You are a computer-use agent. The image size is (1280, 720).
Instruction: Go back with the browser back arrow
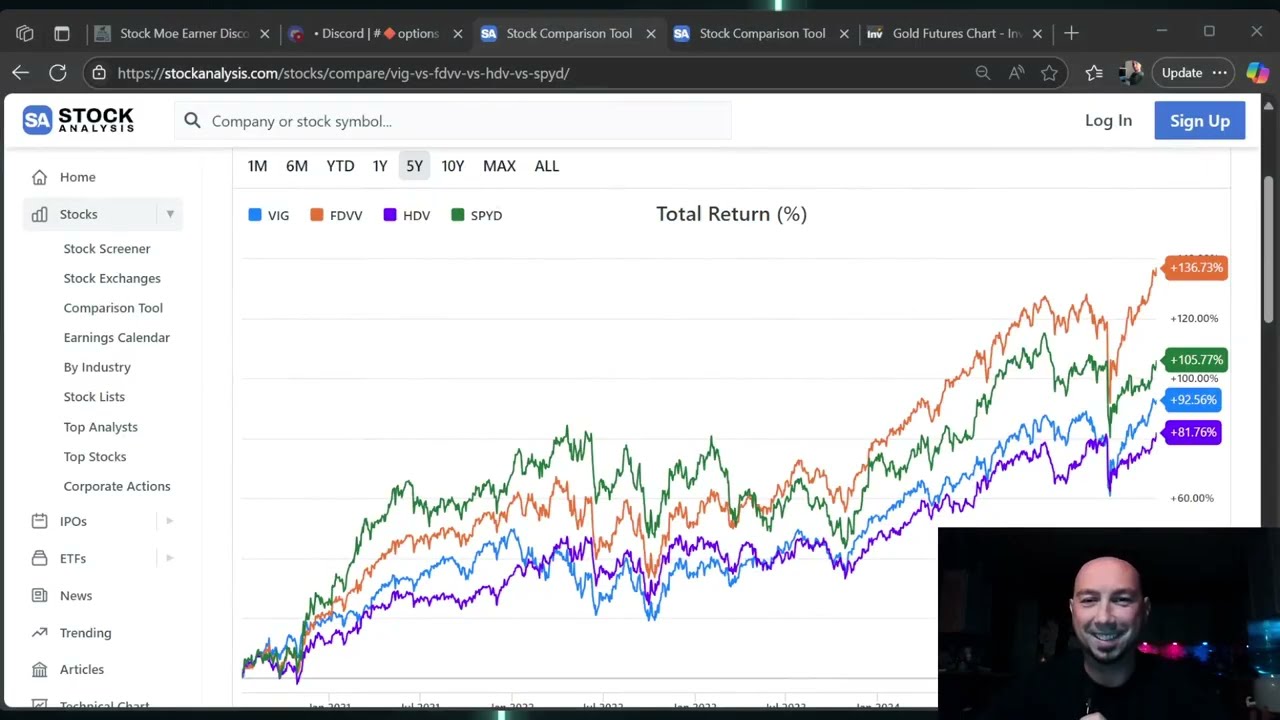[20, 72]
